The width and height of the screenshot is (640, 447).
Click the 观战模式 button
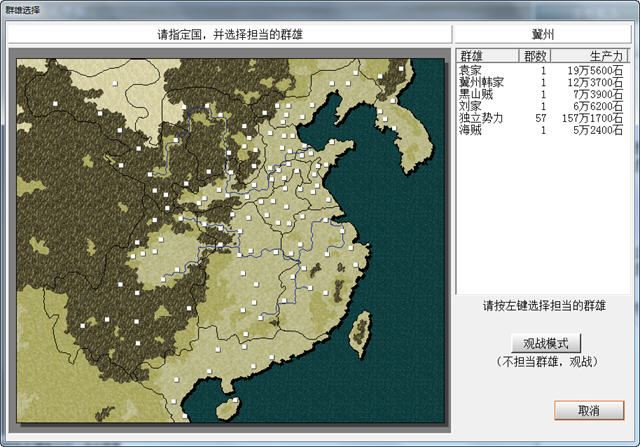point(546,343)
